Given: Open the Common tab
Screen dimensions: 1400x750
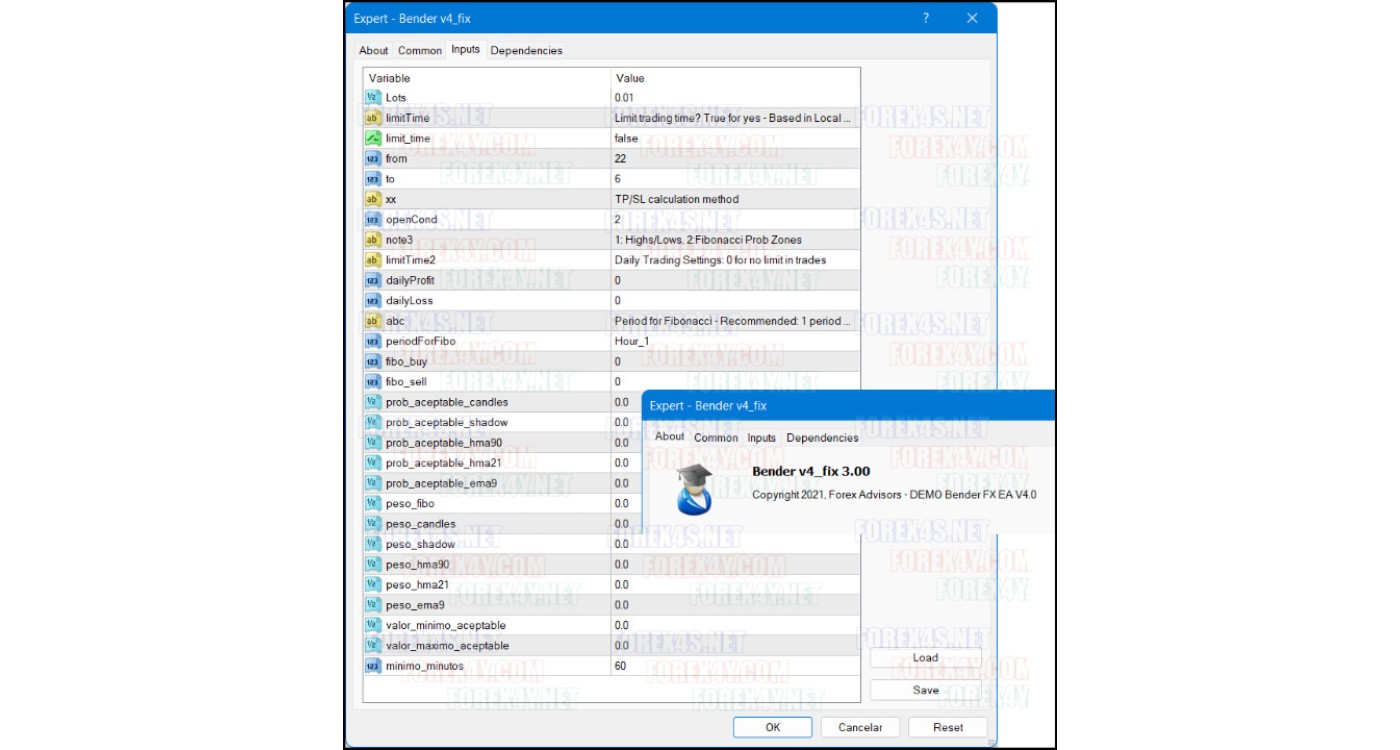Looking at the screenshot, I should [x=419, y=50].
